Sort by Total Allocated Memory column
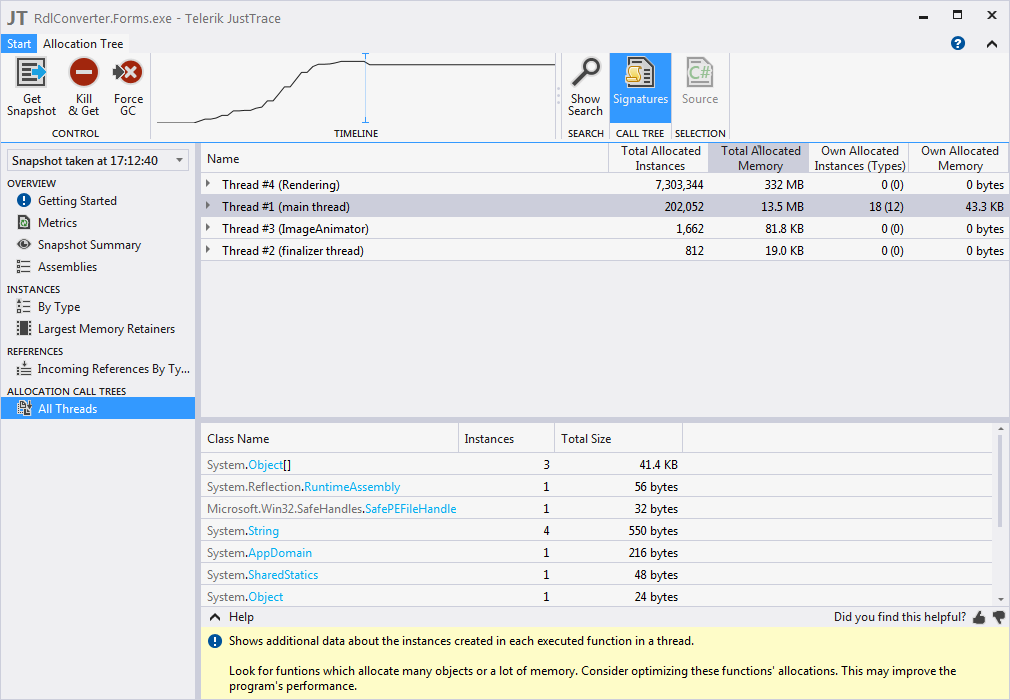Viewport: 1010px width, 700px height. 758,158
